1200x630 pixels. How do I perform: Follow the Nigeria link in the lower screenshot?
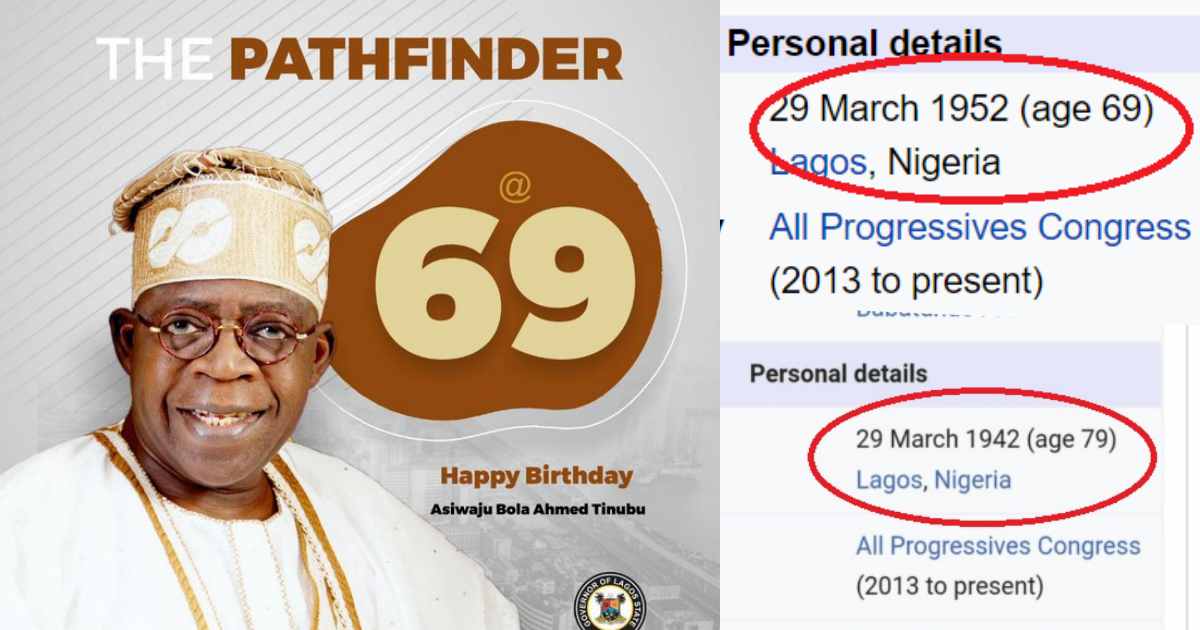(x=973, y=480)
